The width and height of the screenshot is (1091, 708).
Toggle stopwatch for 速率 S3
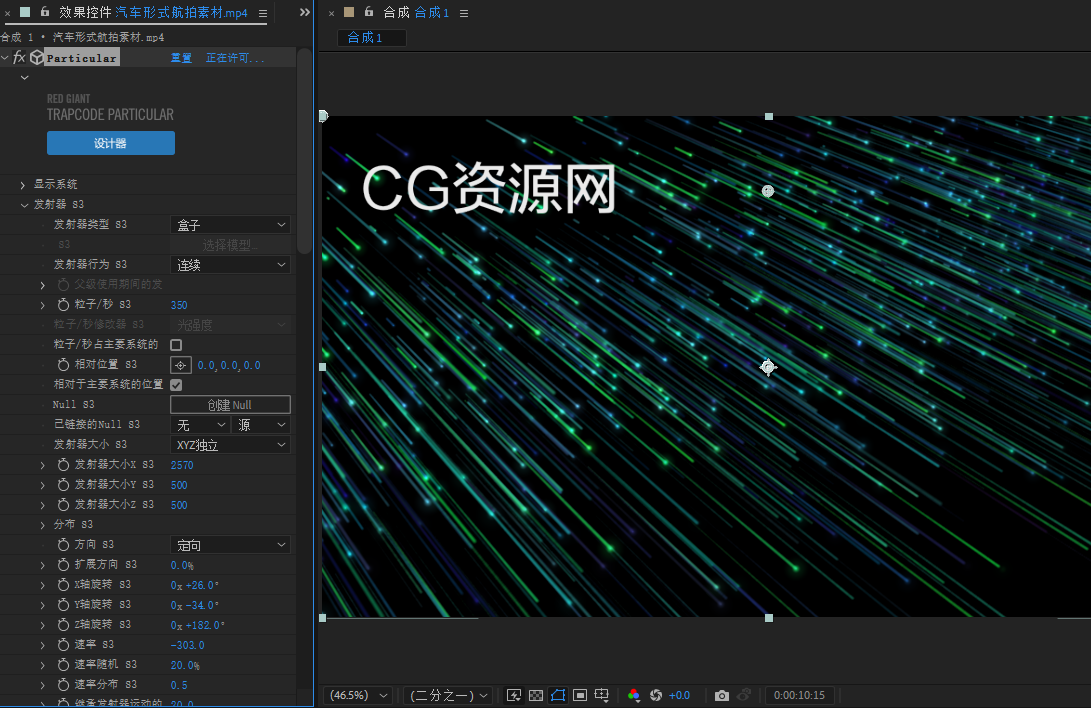tap(63, 645)
